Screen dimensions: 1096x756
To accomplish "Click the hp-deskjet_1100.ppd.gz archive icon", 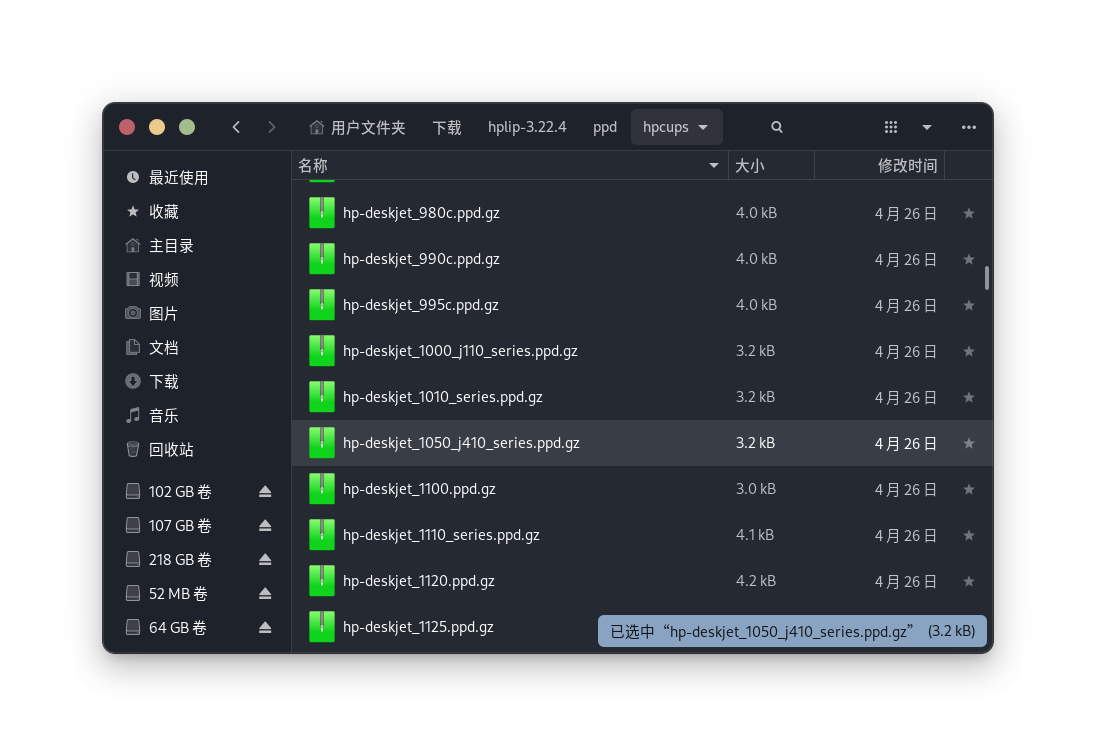I will pos(322,489).
